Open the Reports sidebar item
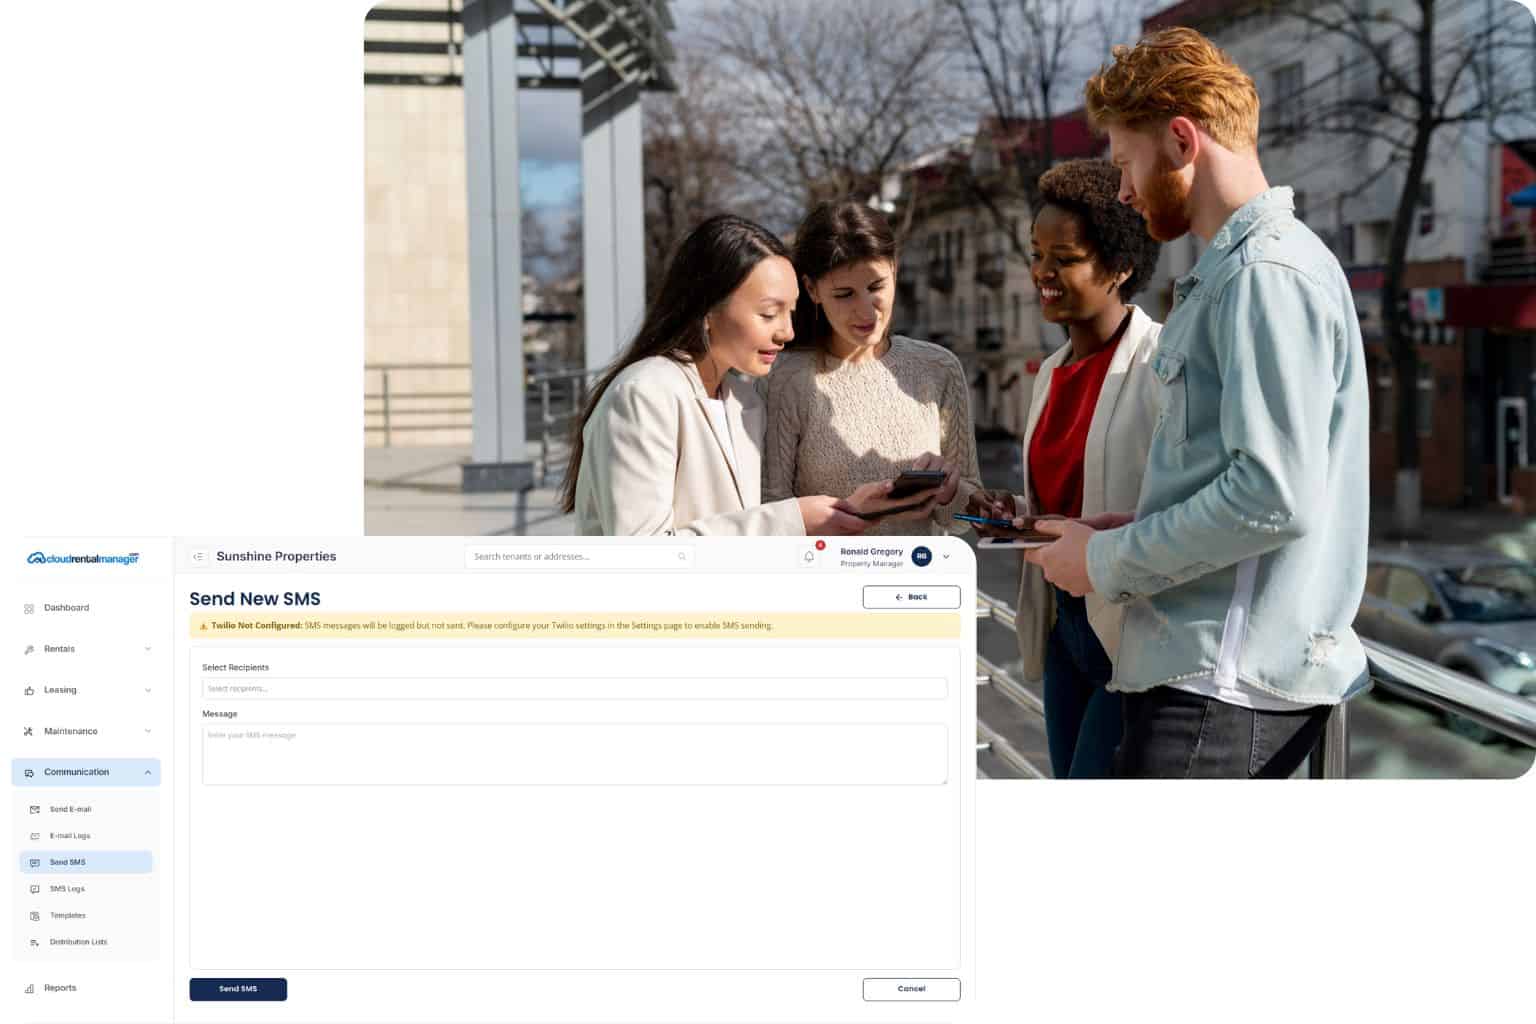1536x1024 pixels. [60, 988]
